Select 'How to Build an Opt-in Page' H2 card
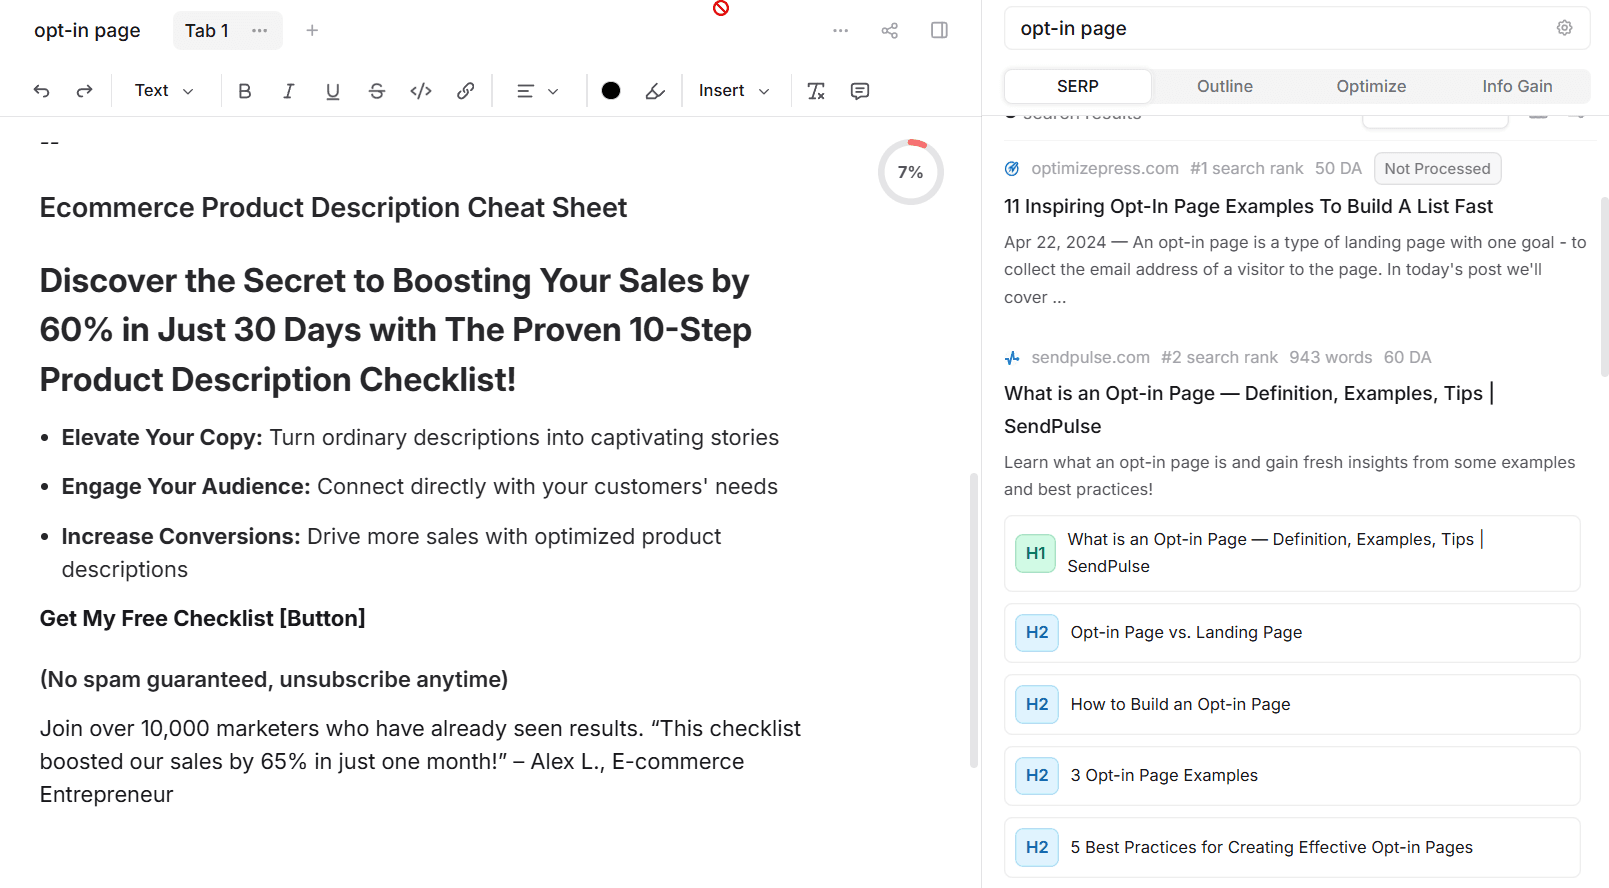 [1292, 705]
